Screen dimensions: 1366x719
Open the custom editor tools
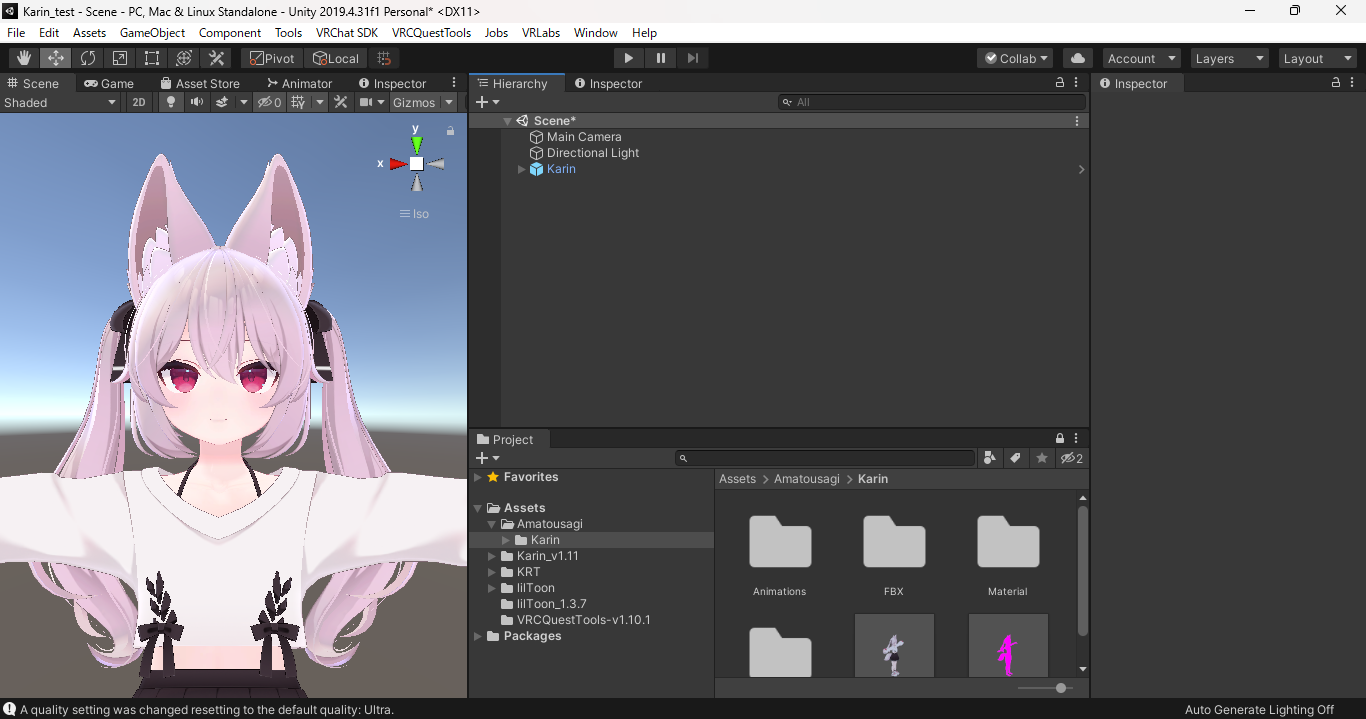click(216, 58)
